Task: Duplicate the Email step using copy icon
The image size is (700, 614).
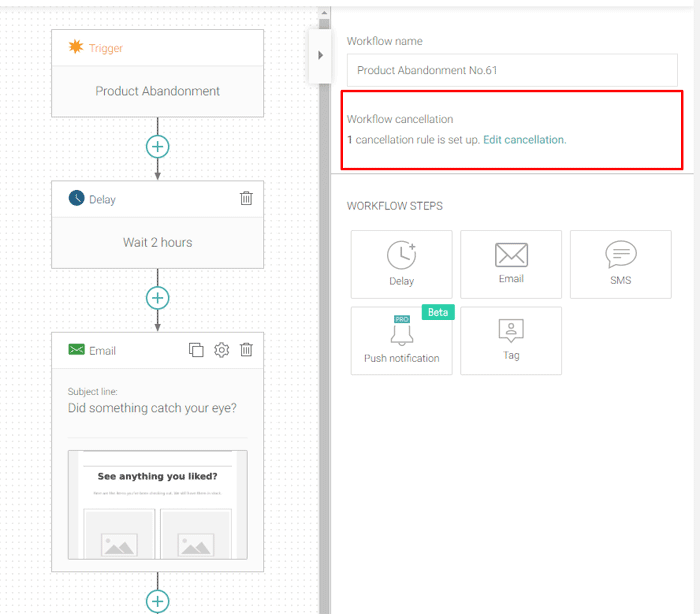Action: (196, 350)
